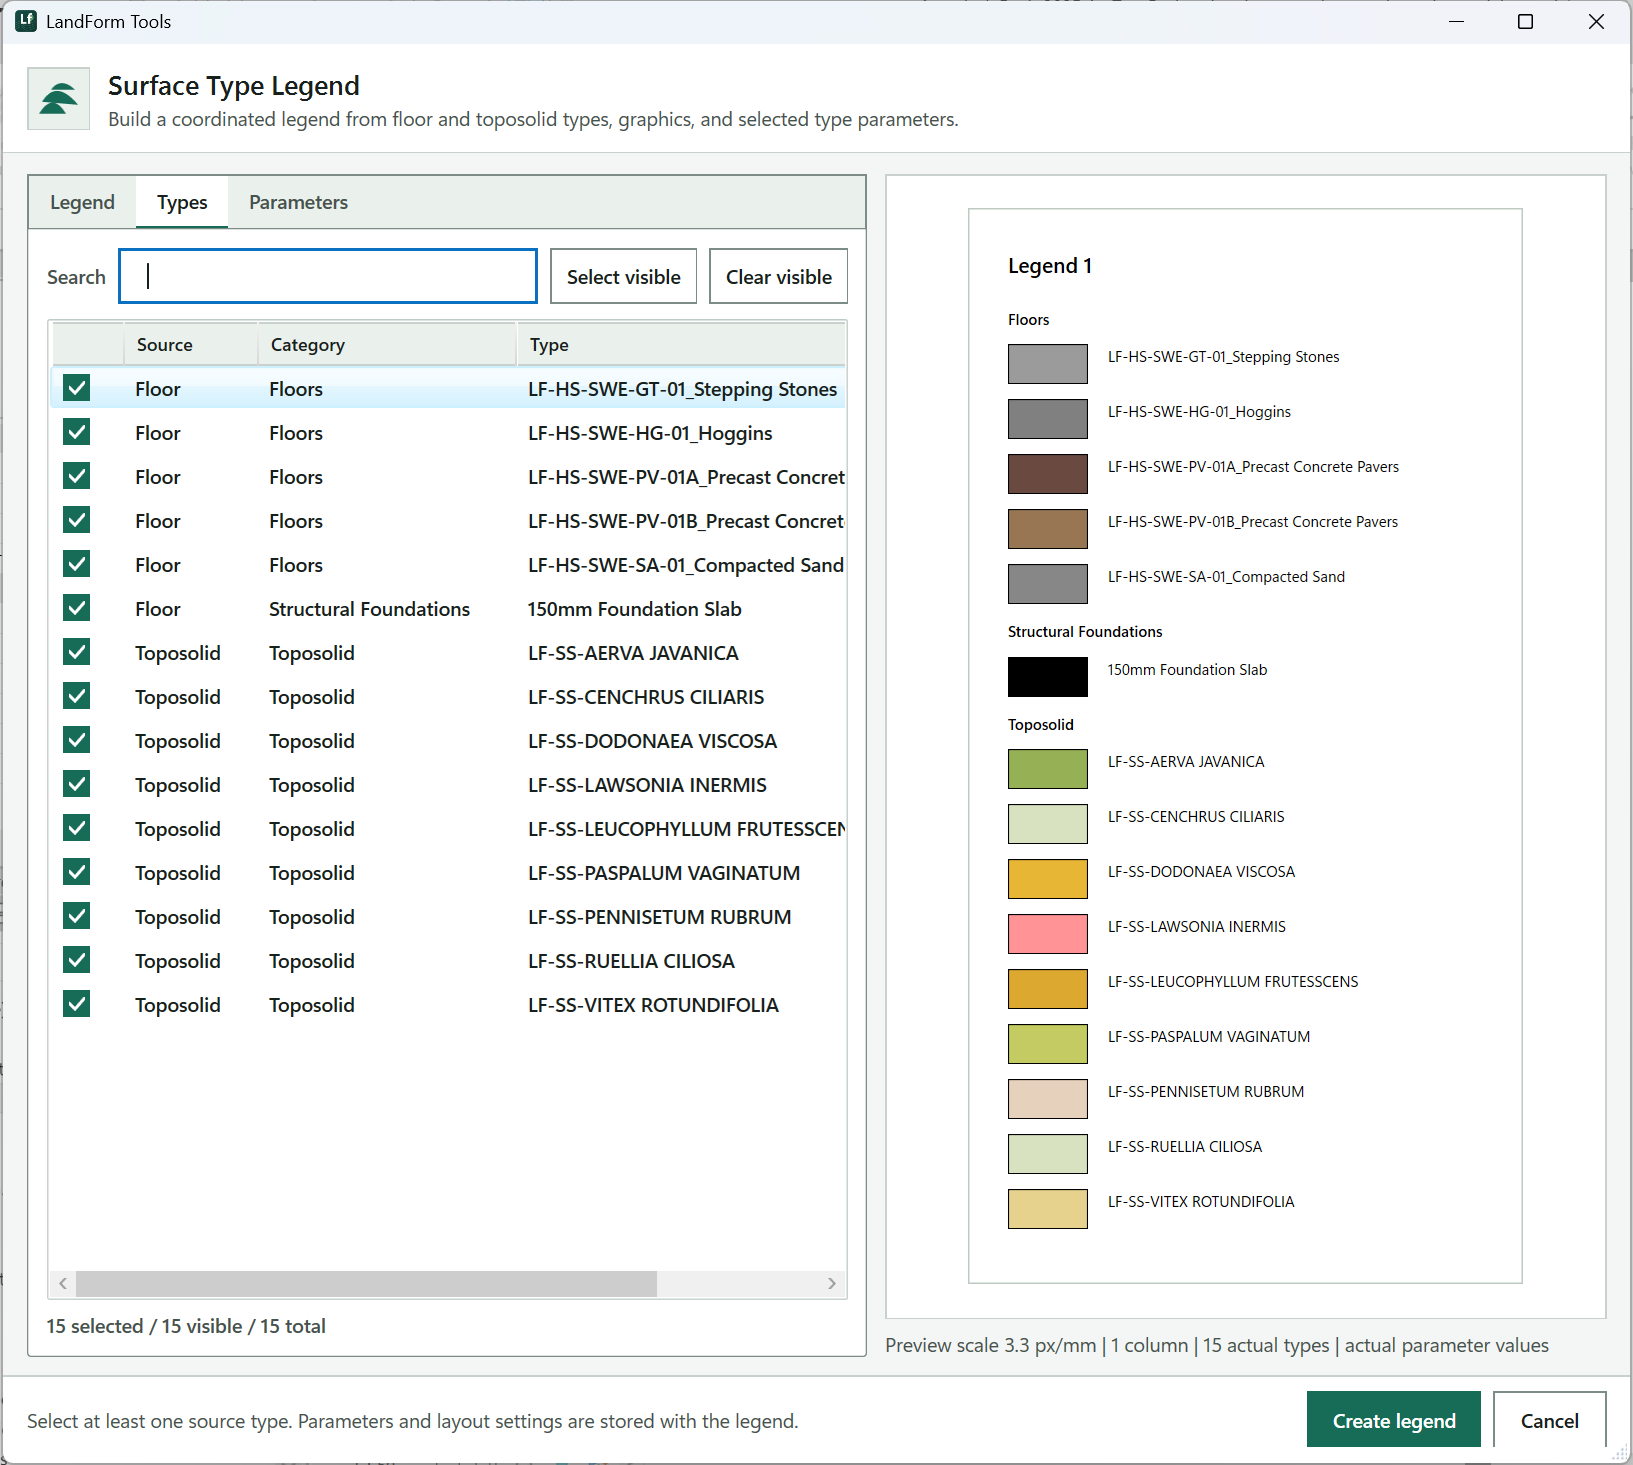This screenshot has width=1633, height=1465.
Task: Click the black Foundation Slab swatch
Action: [1048, 677]
